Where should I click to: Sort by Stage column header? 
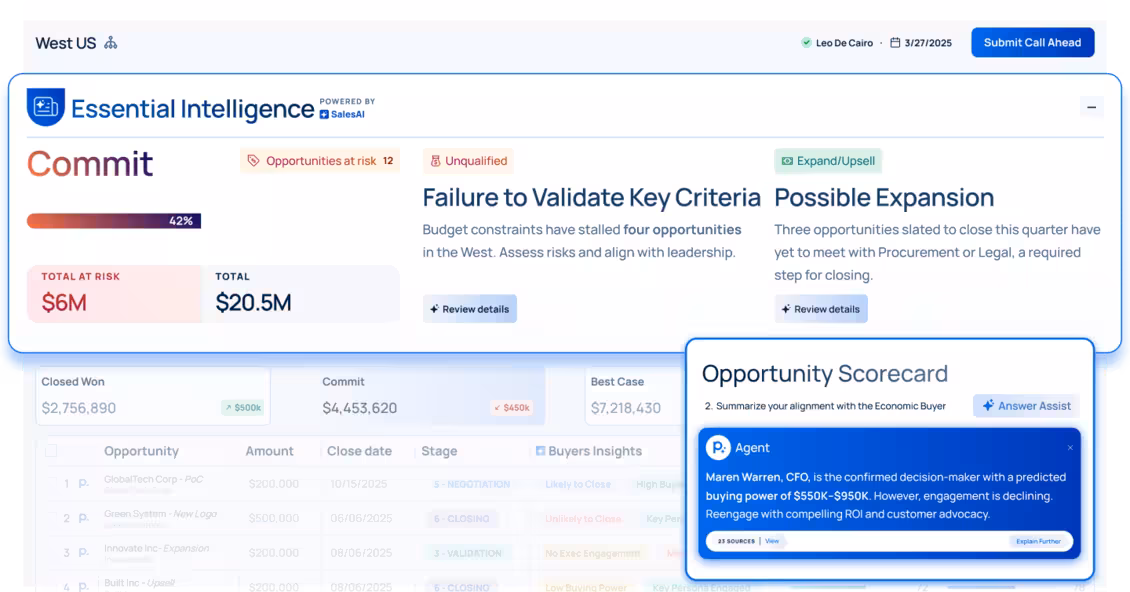[439, 451]
